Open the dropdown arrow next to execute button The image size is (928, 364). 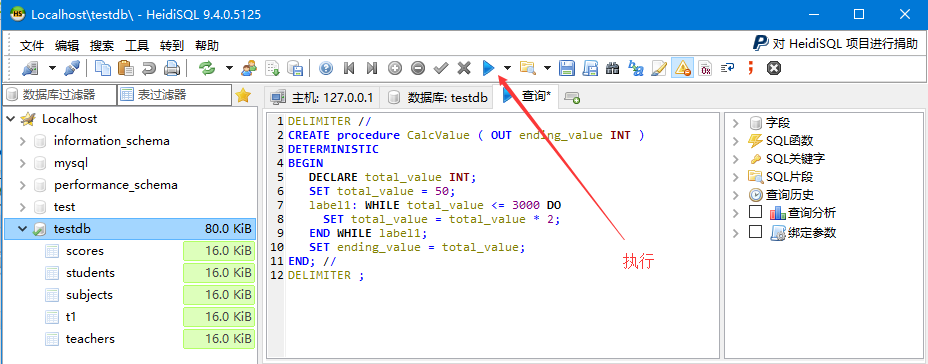click(x=507, y=68)
